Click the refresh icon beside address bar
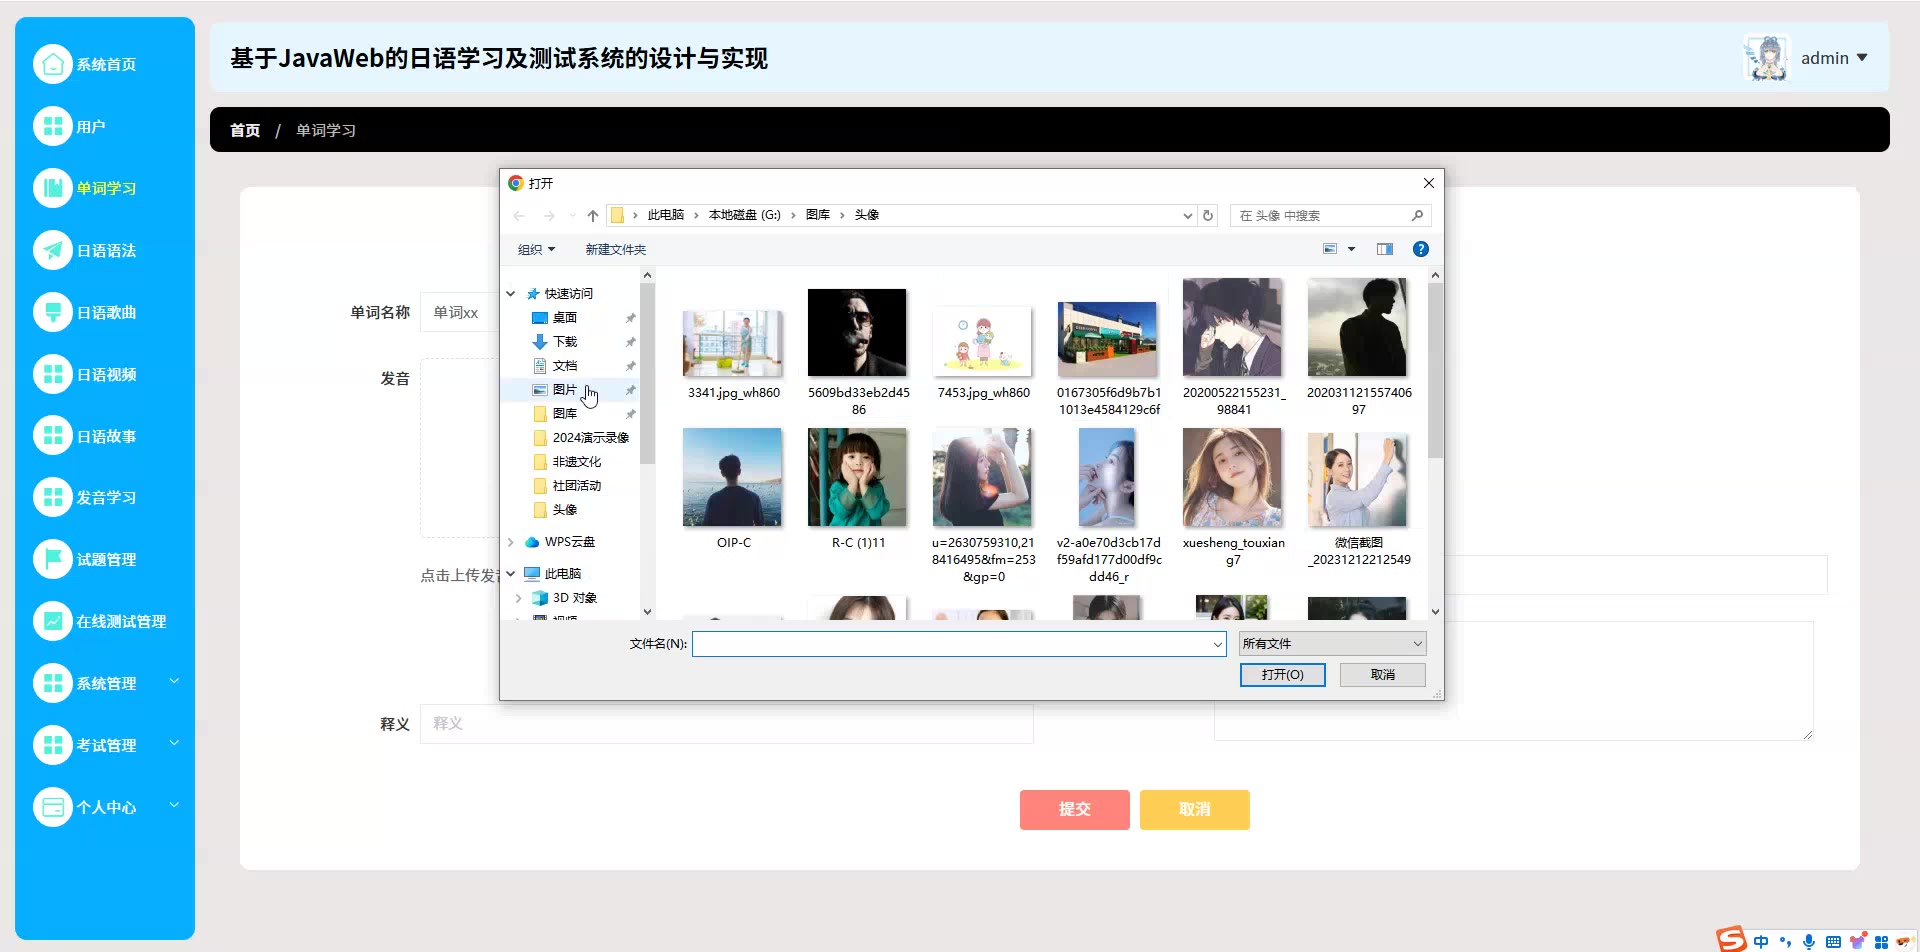 (1208, 215)
